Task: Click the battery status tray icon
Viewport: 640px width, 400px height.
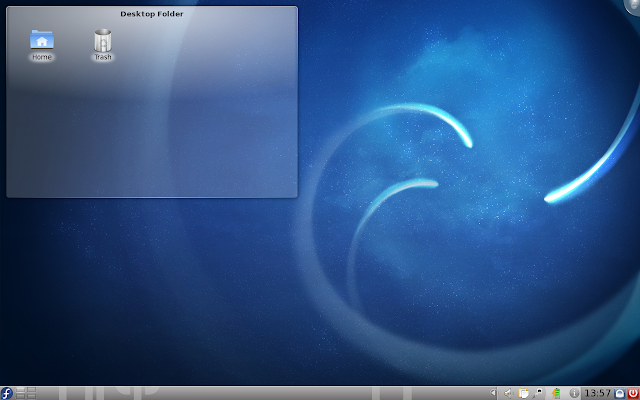Action: coord(555,392)
